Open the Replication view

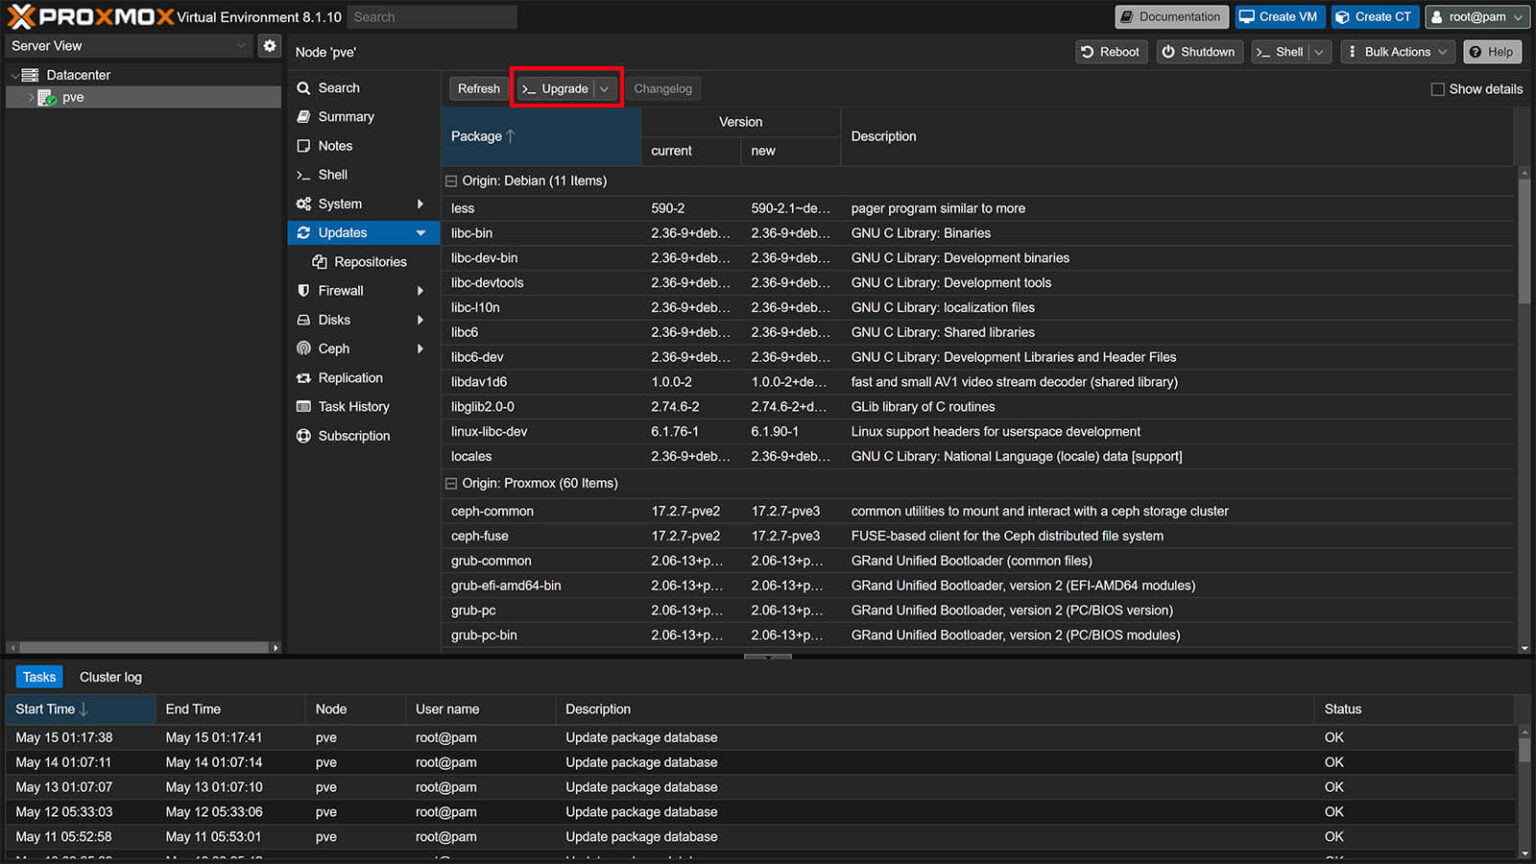(350, 377)
